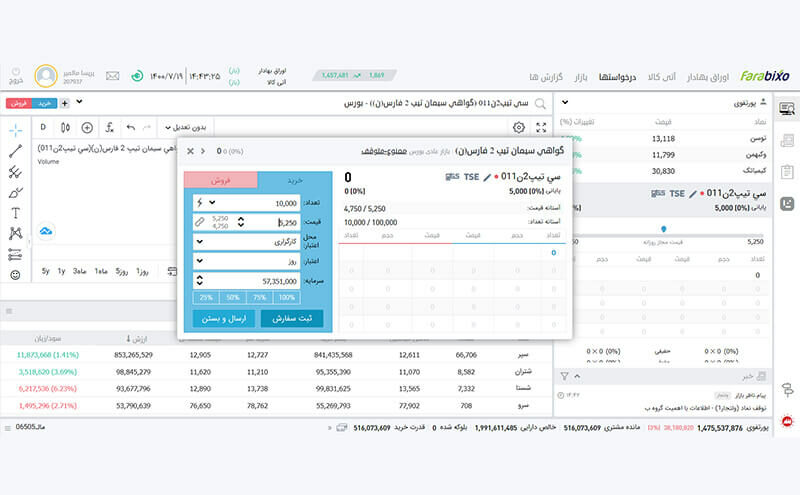This screenshot has width=800, height=495.
Task: Expand dropdown next to plus button
Action: point(79,102)
